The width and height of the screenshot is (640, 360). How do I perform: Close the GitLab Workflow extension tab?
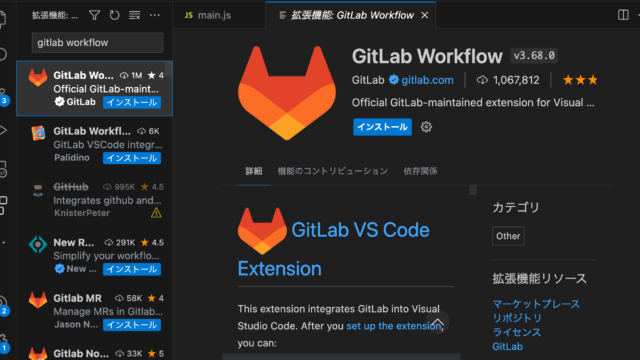(x=424, y=15)
